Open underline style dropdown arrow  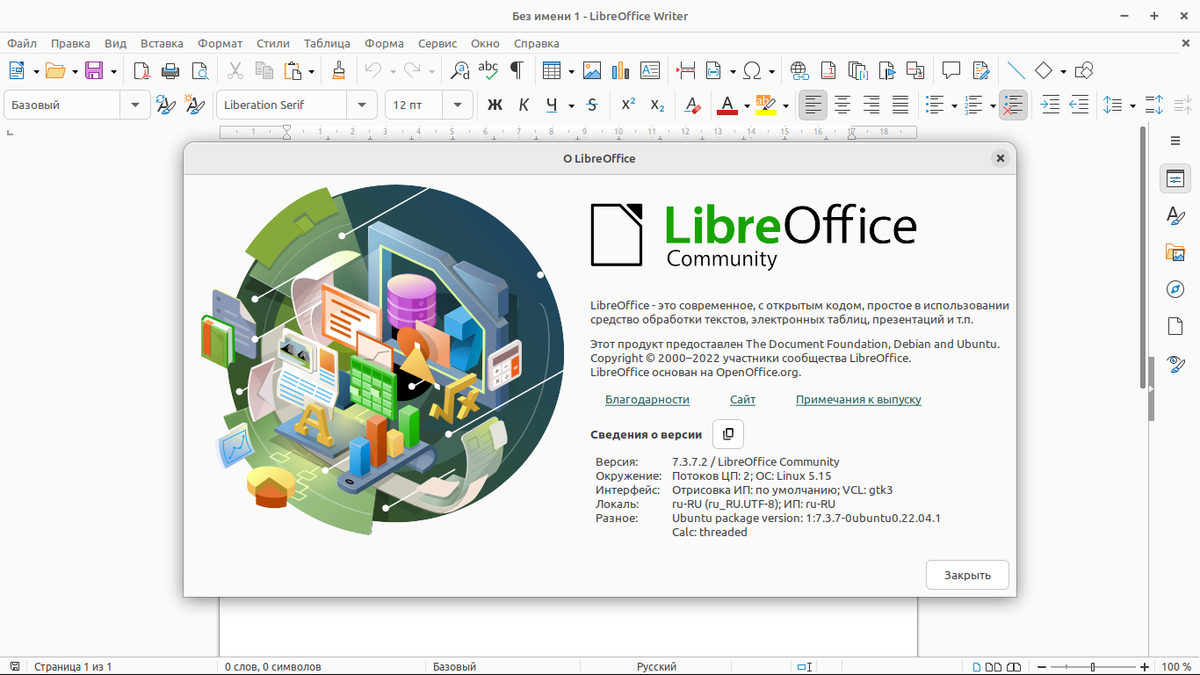coord(571,104)
